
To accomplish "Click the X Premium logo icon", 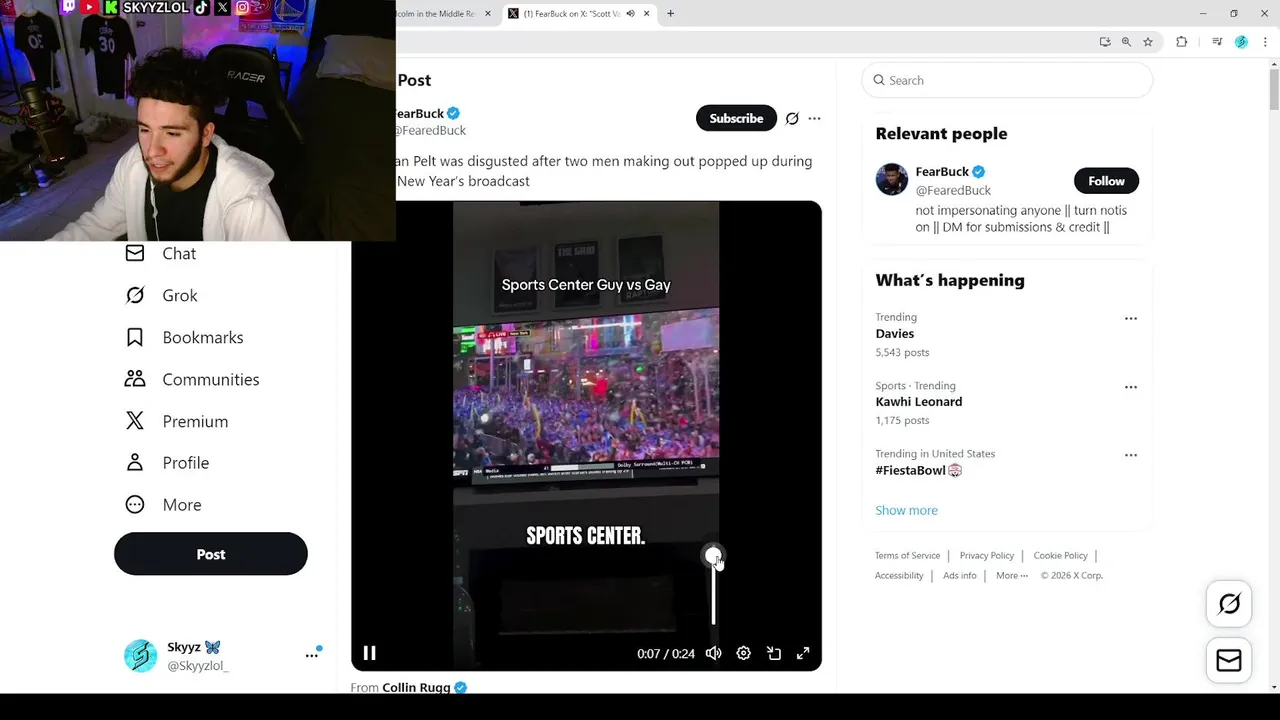I will (135, 422).
